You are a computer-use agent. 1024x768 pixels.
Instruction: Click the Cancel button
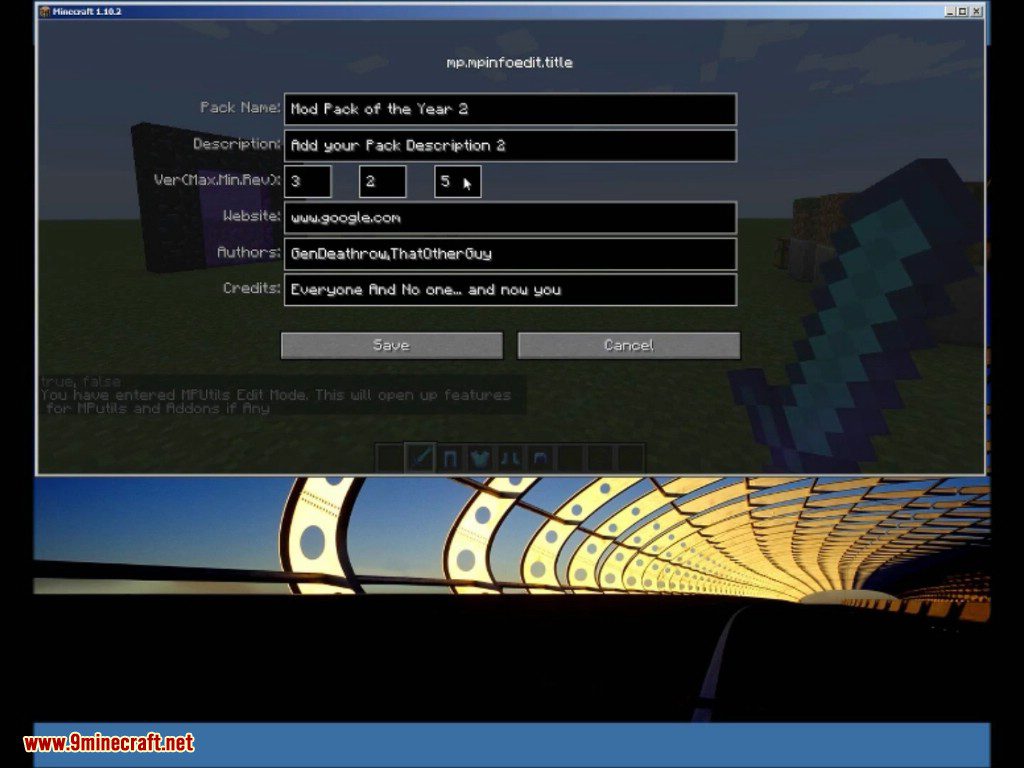pos(629,345)
